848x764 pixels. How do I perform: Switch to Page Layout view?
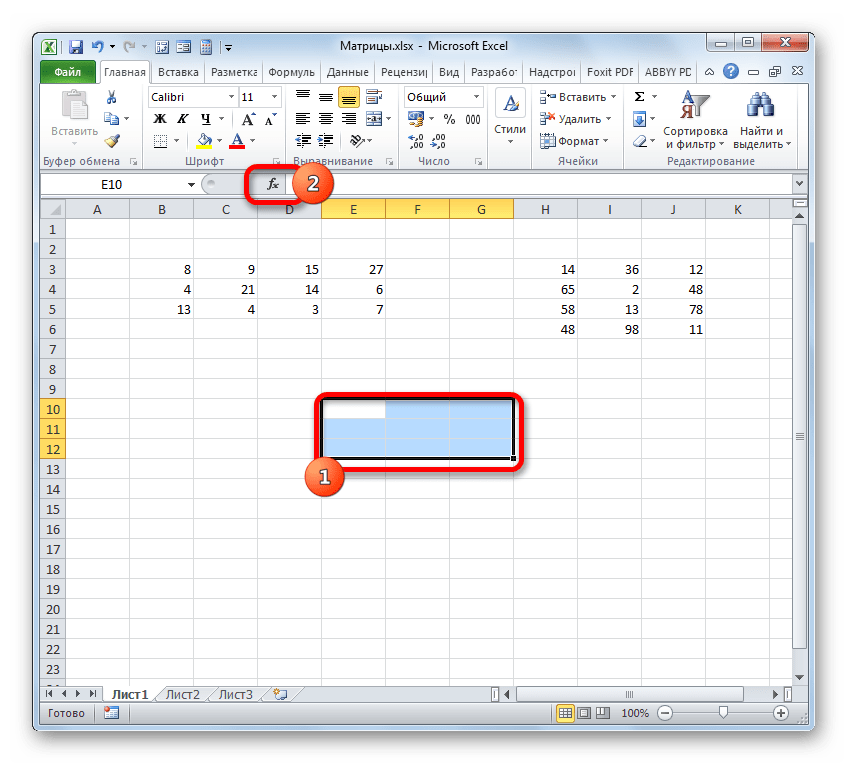coord(584,713)
